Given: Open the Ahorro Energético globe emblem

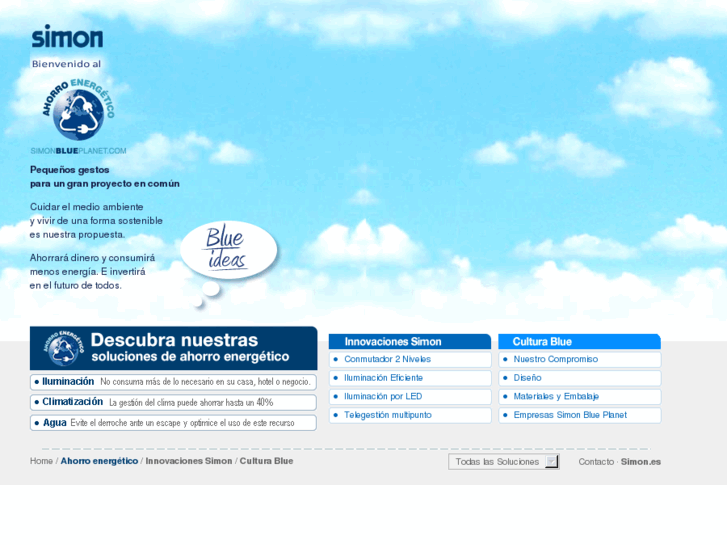Looking at the screenshot, I should click(78, 110).
